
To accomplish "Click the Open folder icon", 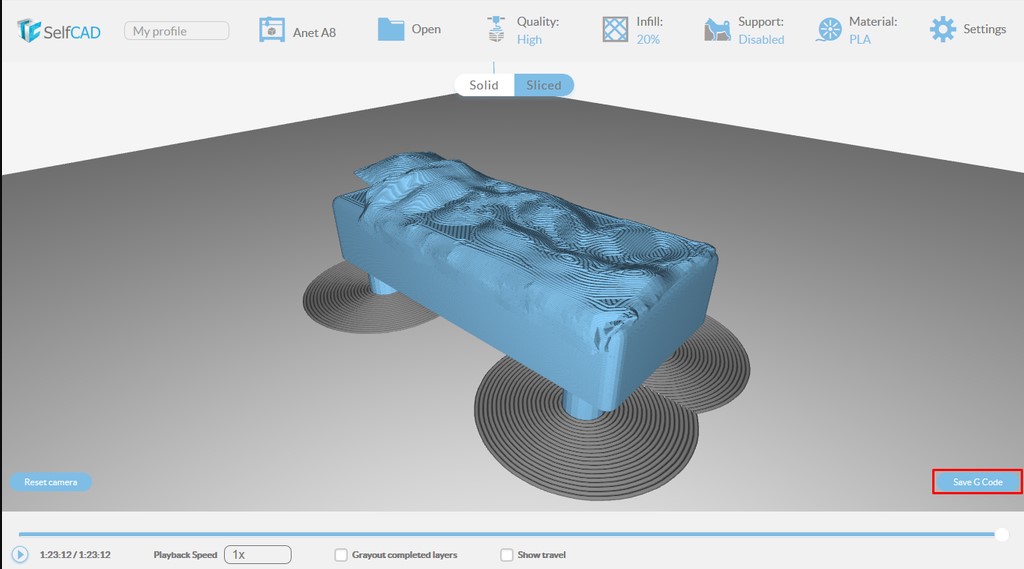I will 391,29.
